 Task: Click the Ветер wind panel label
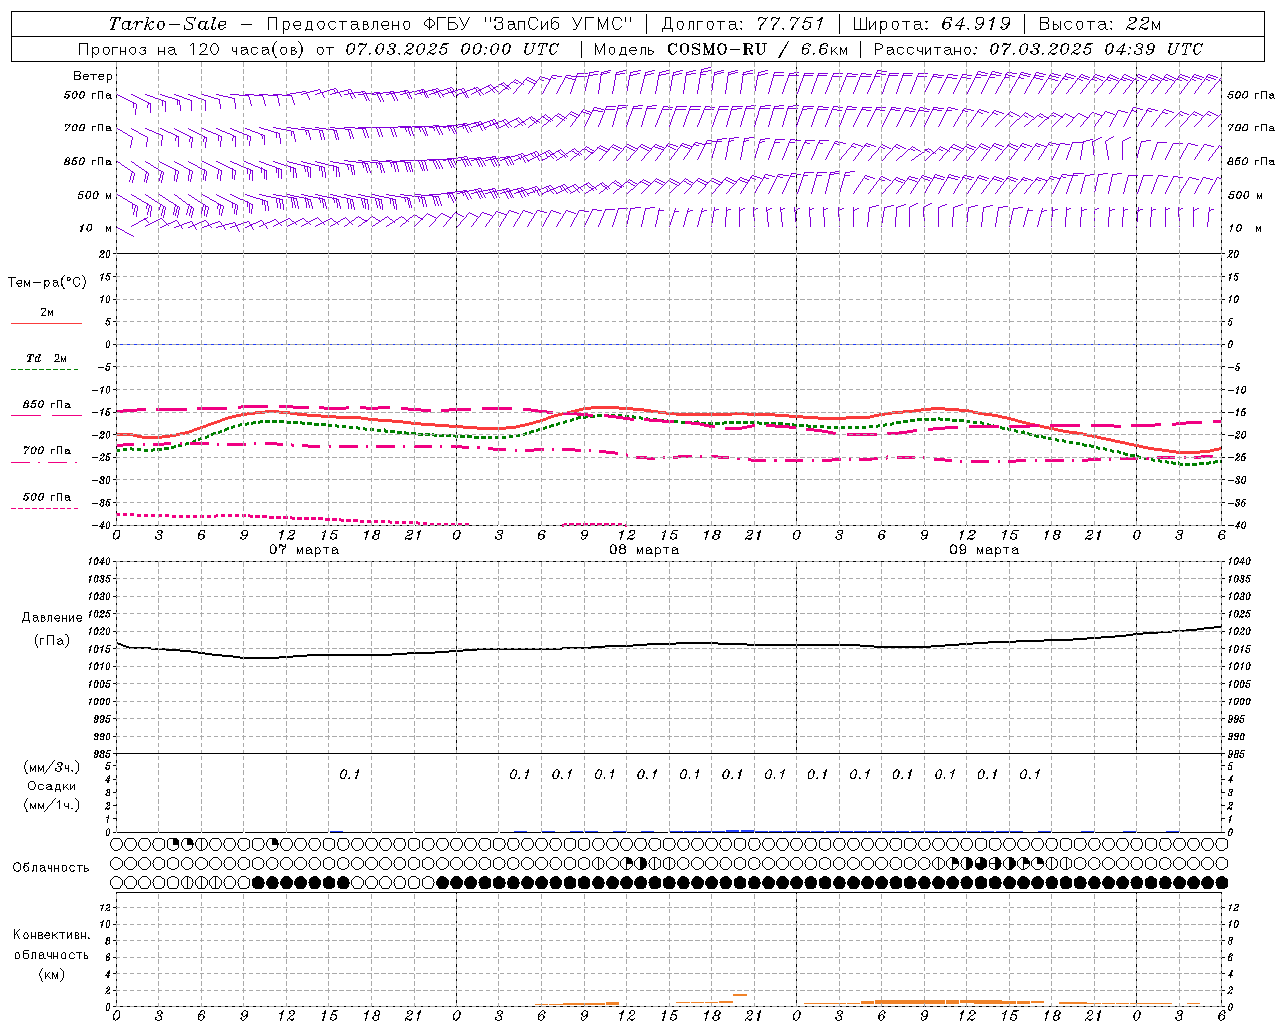tap(92, 76)
